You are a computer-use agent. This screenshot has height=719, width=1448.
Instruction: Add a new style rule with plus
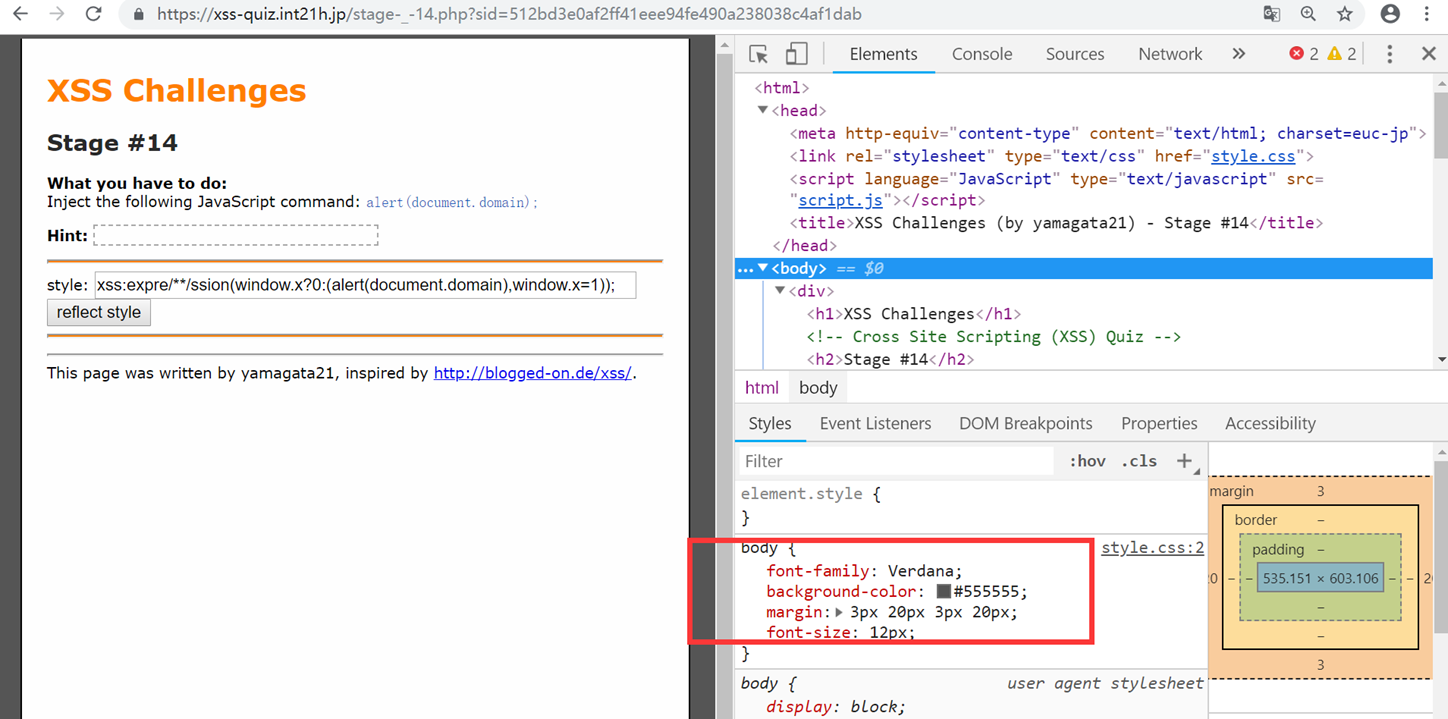pos(1184,461)
